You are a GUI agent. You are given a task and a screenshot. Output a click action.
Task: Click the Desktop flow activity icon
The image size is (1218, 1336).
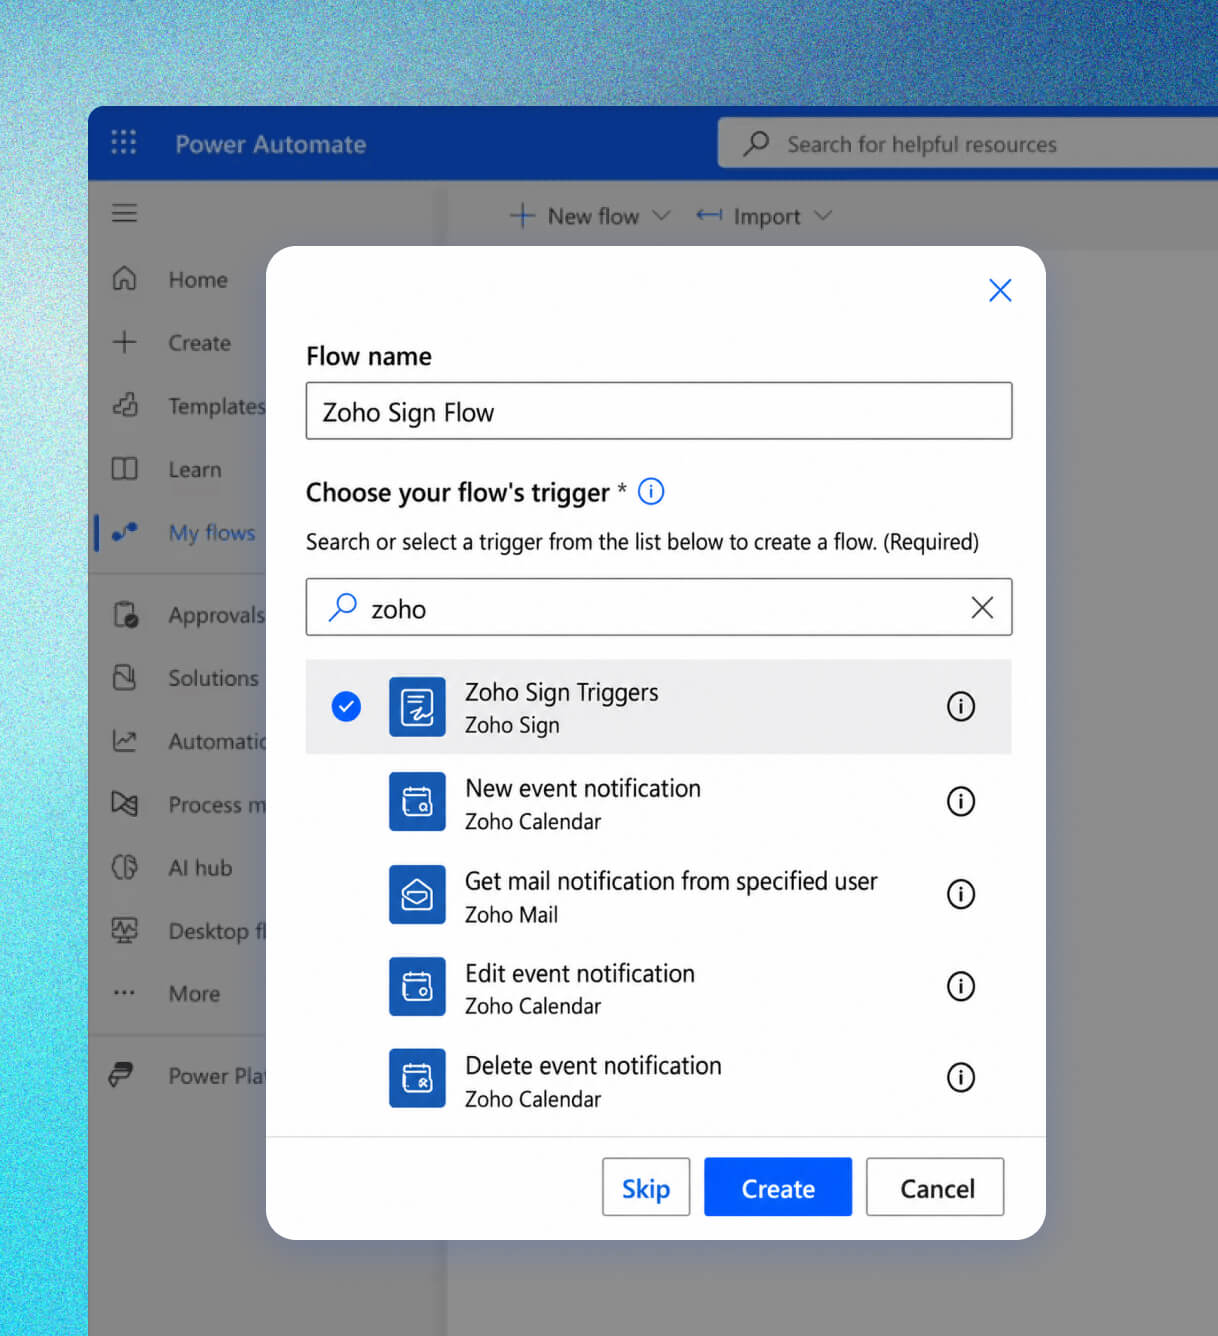pos(124,930)
